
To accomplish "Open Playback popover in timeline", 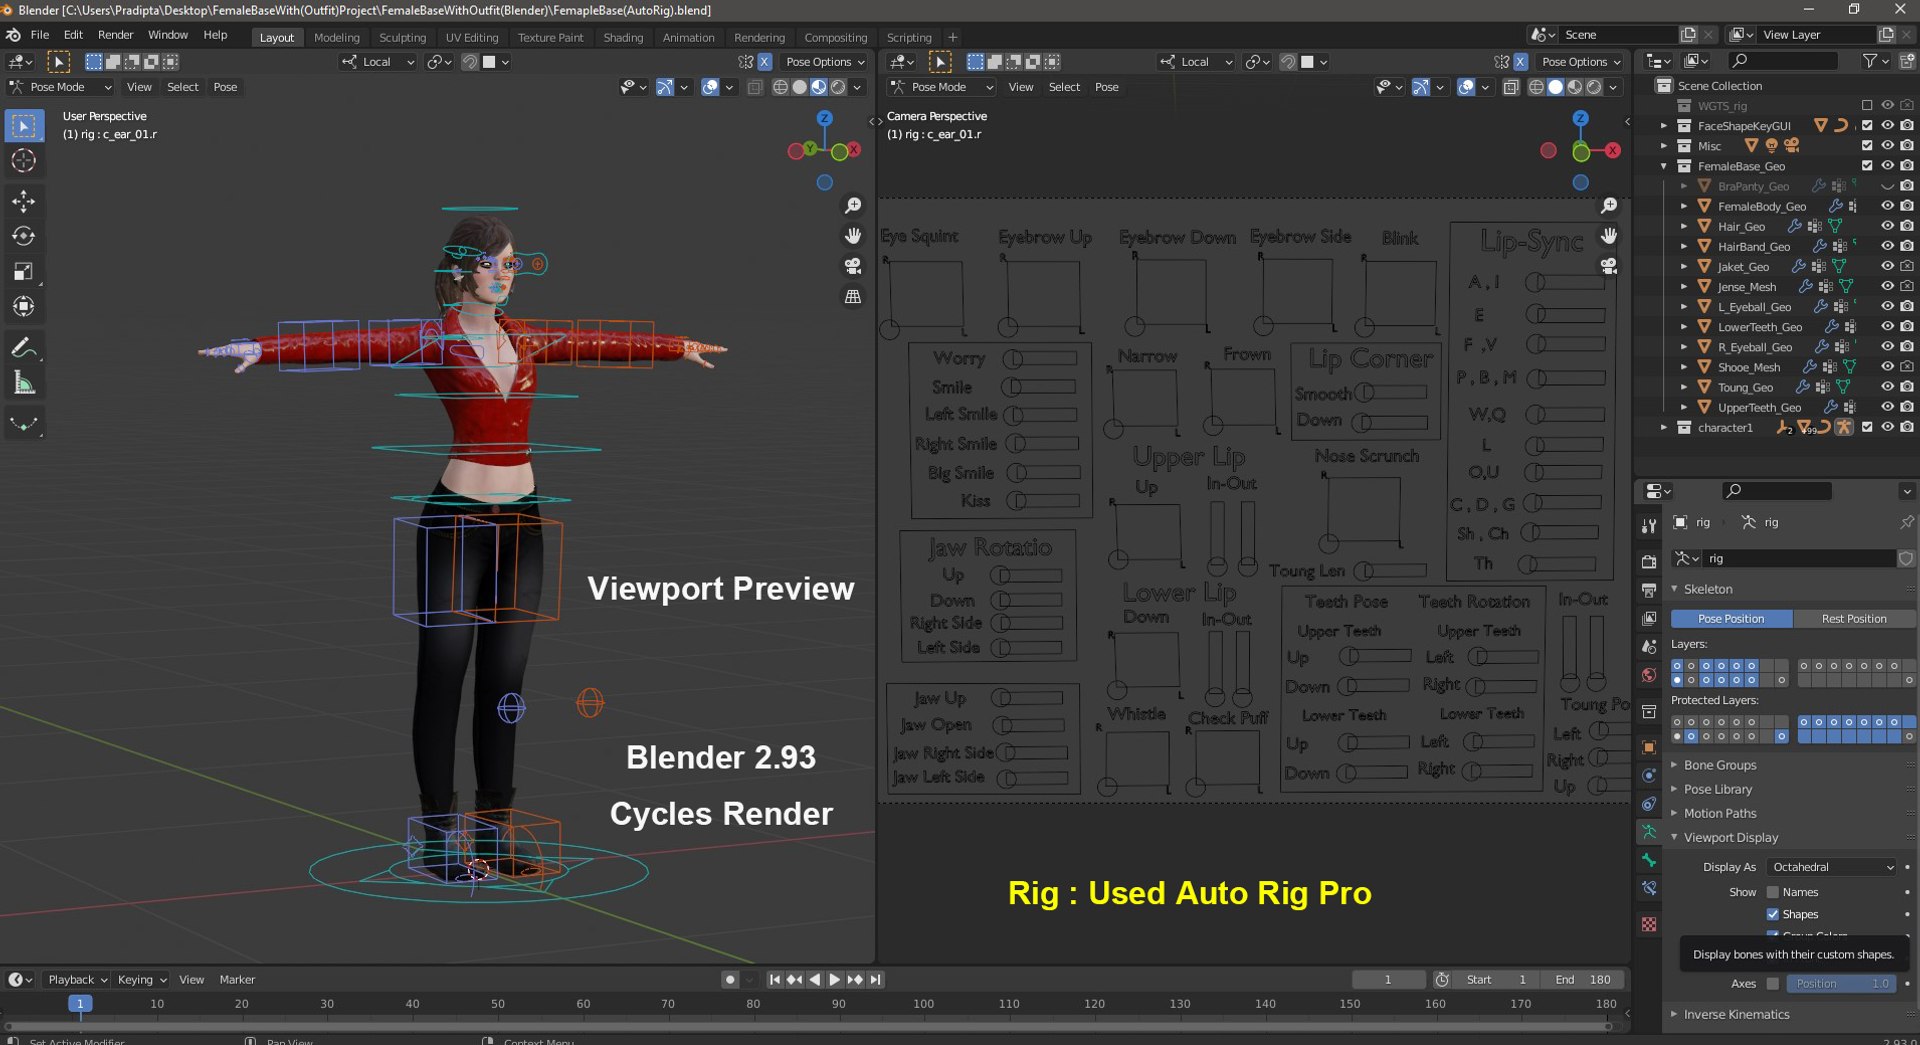I will (77, 980).
